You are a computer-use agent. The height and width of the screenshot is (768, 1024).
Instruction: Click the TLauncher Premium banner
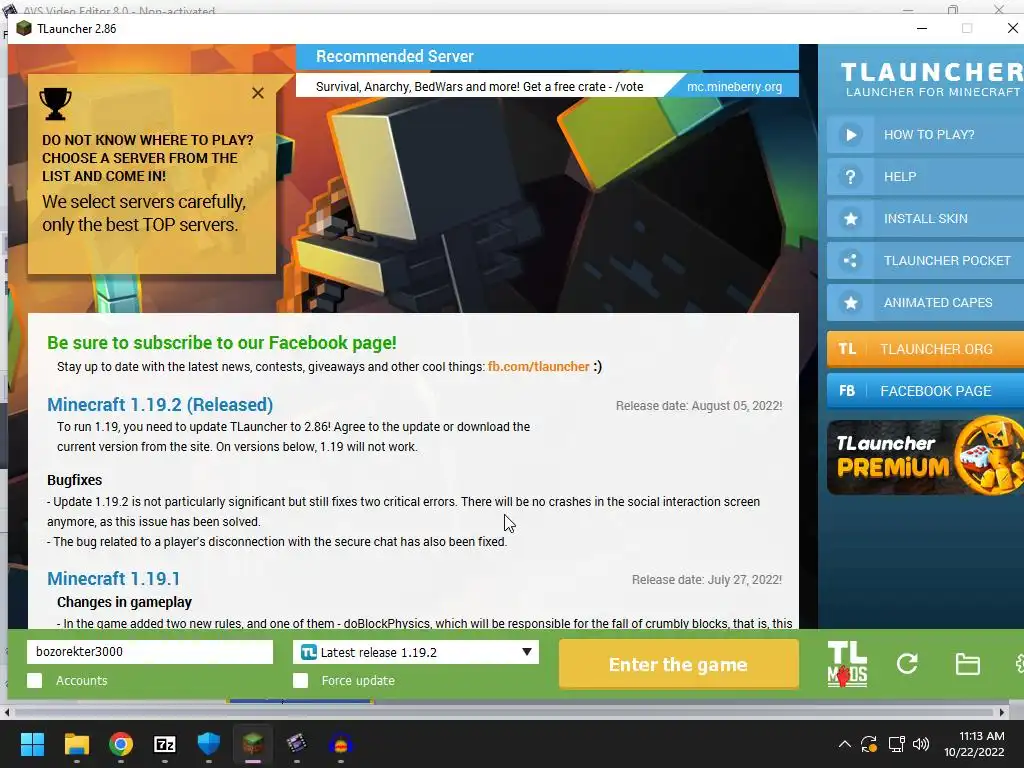coord(925,456)
